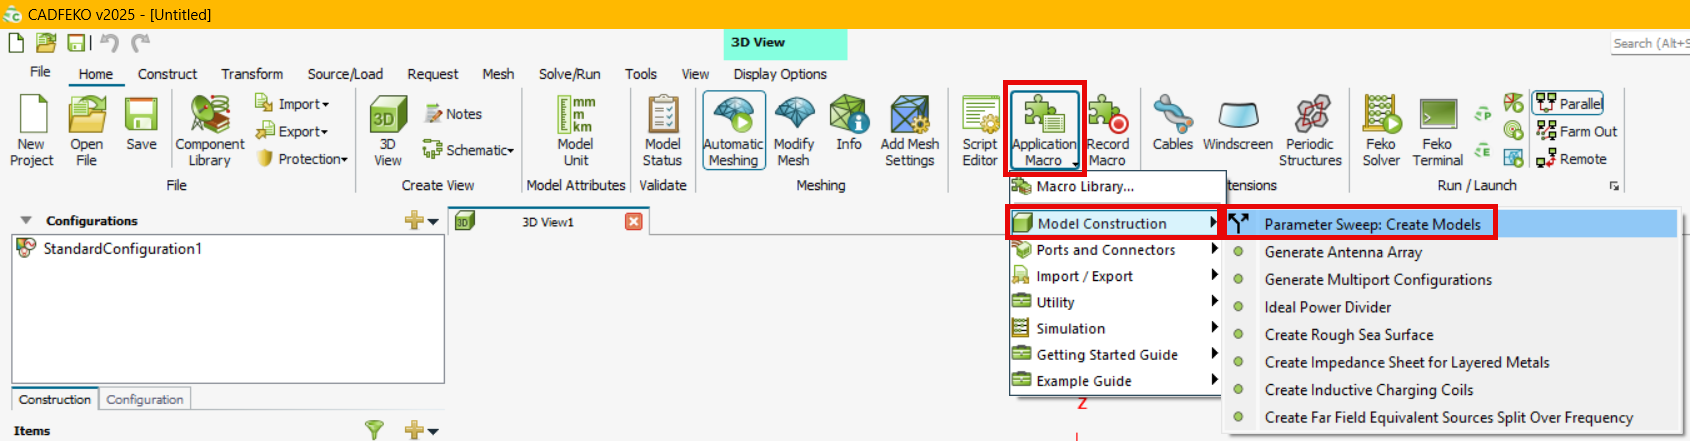Switch to the Configuration bottom tab
Screen dimensions: 1690x441
pos(145,399)
